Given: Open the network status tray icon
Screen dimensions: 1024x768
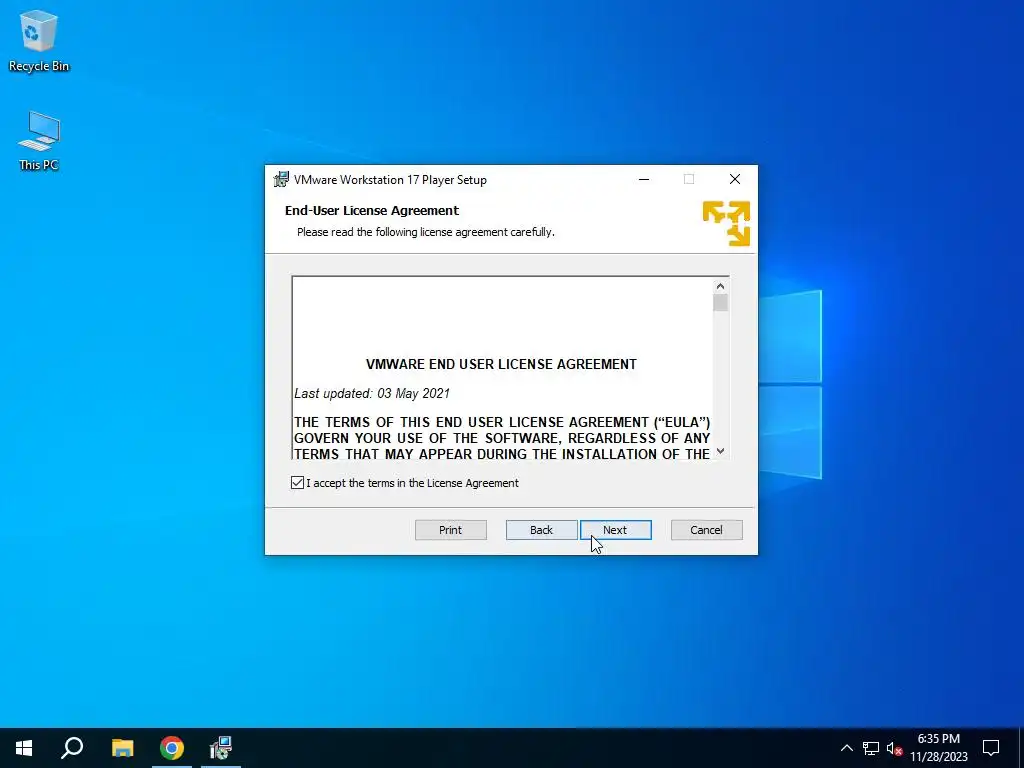Looking at the screenshot, I should coord(871,748).
